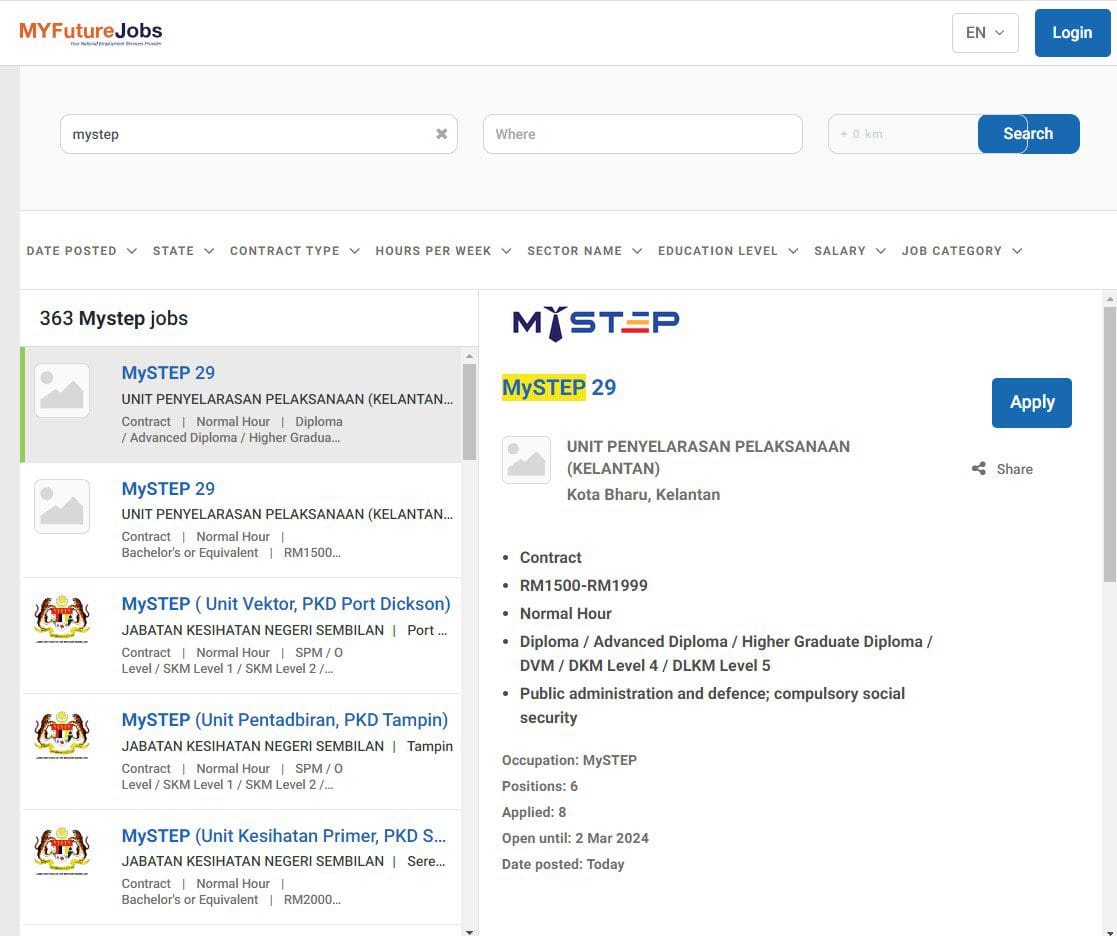The width and height of the screenshot is (1117, 936).
Task: Expand the State filter
Action: pyautogui.click(x=183, y=251)
